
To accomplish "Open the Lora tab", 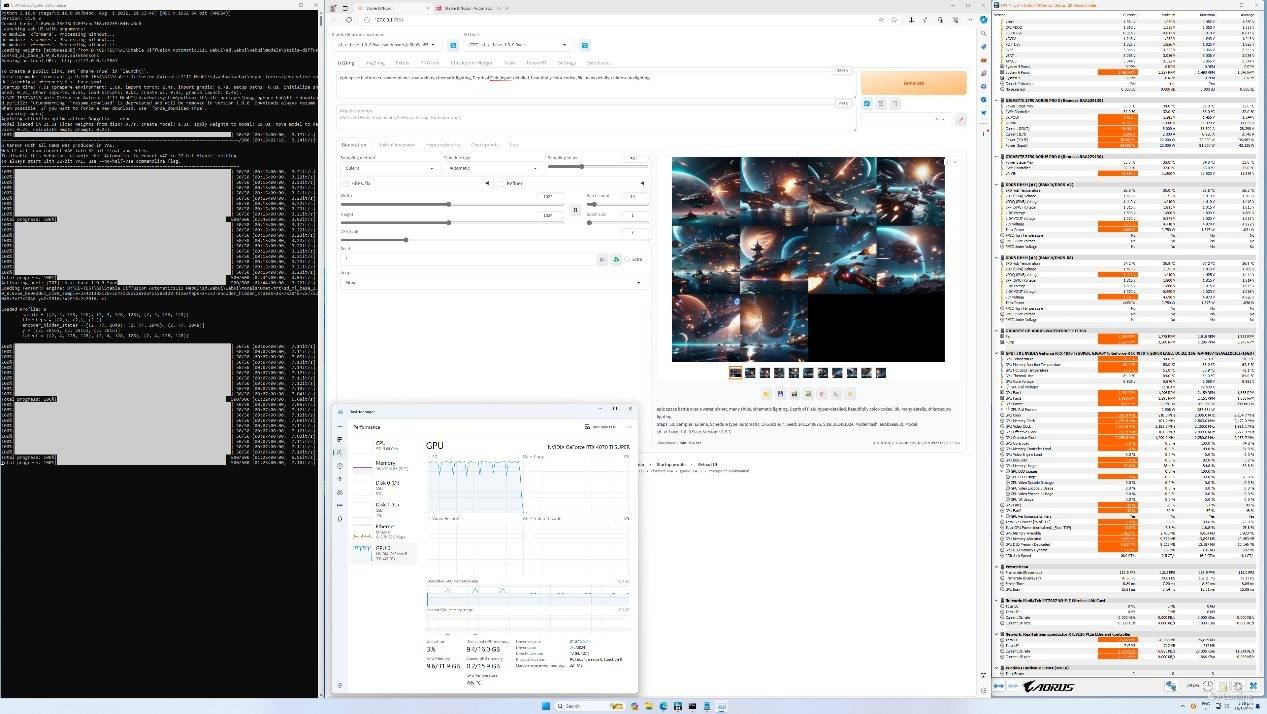I will coord(514,145).
